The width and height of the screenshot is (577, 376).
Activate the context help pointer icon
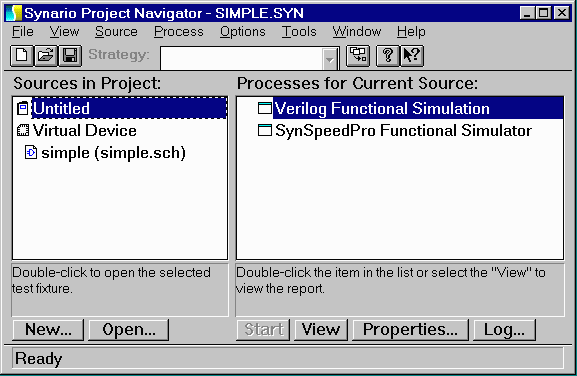tap(412, 56)
